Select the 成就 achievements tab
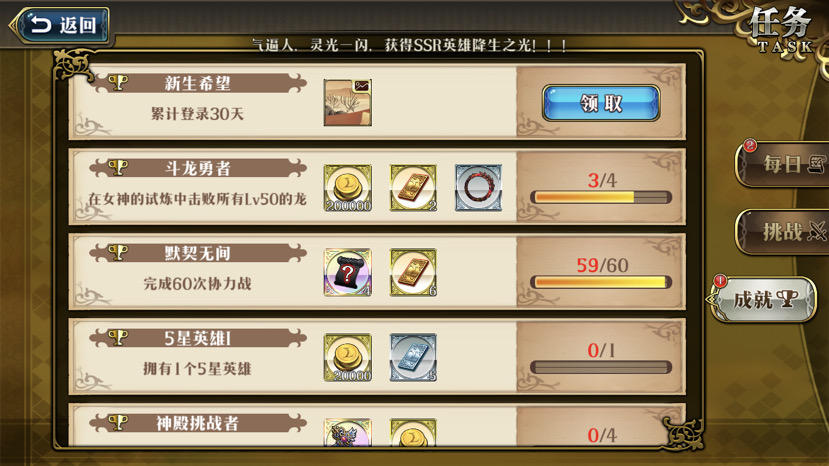 [x=763, y=300]
